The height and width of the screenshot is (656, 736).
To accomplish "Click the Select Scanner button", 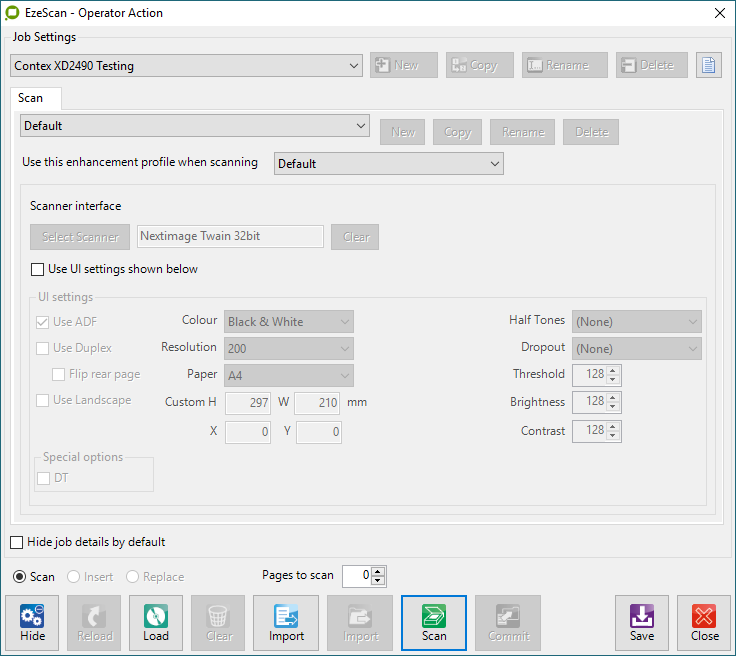I will point(80,237).
